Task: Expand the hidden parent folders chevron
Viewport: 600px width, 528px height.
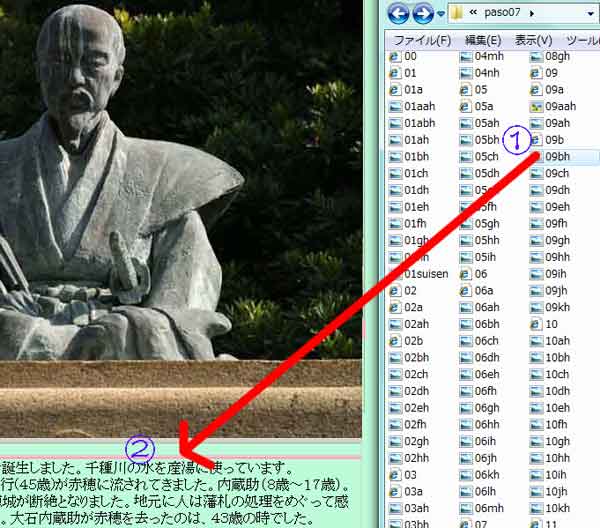Action: click(x=473, y=15)
